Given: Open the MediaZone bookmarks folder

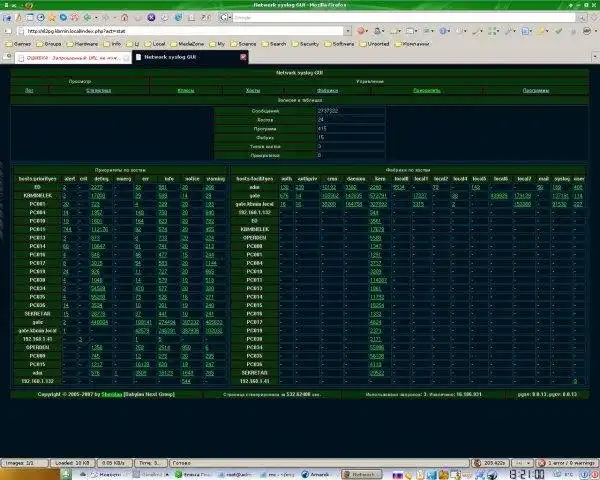Looking at the screenshot, I should (187, 44).
